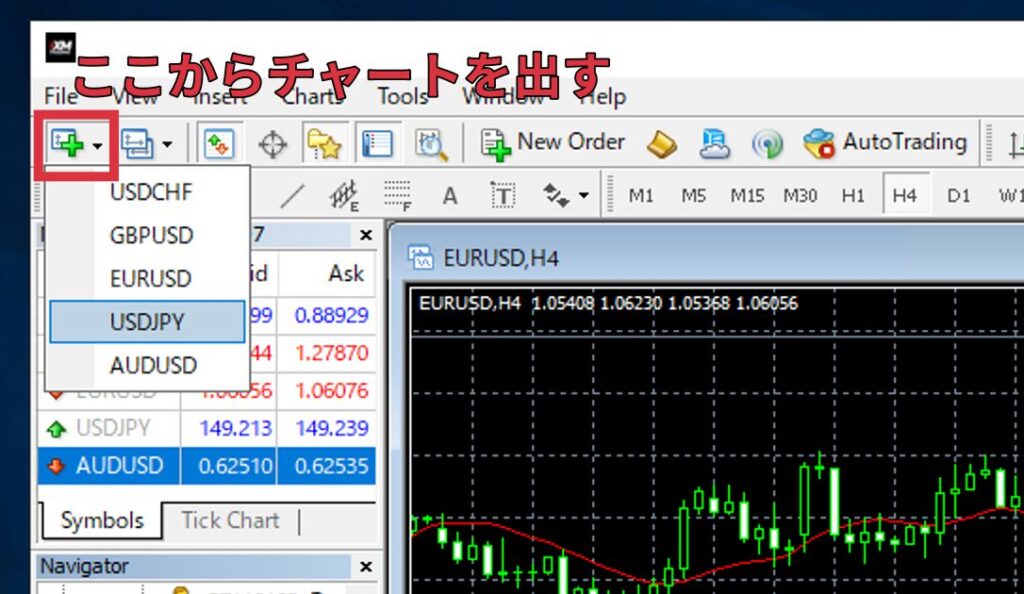Close the Market Watch panel
Screen dimensions: 1024x594
[x=366, y=235]
